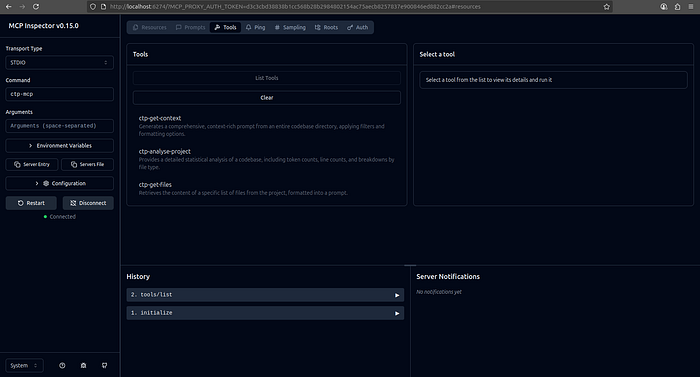Open the Roots tab
The image size is (700, 377).
(326, 27)
